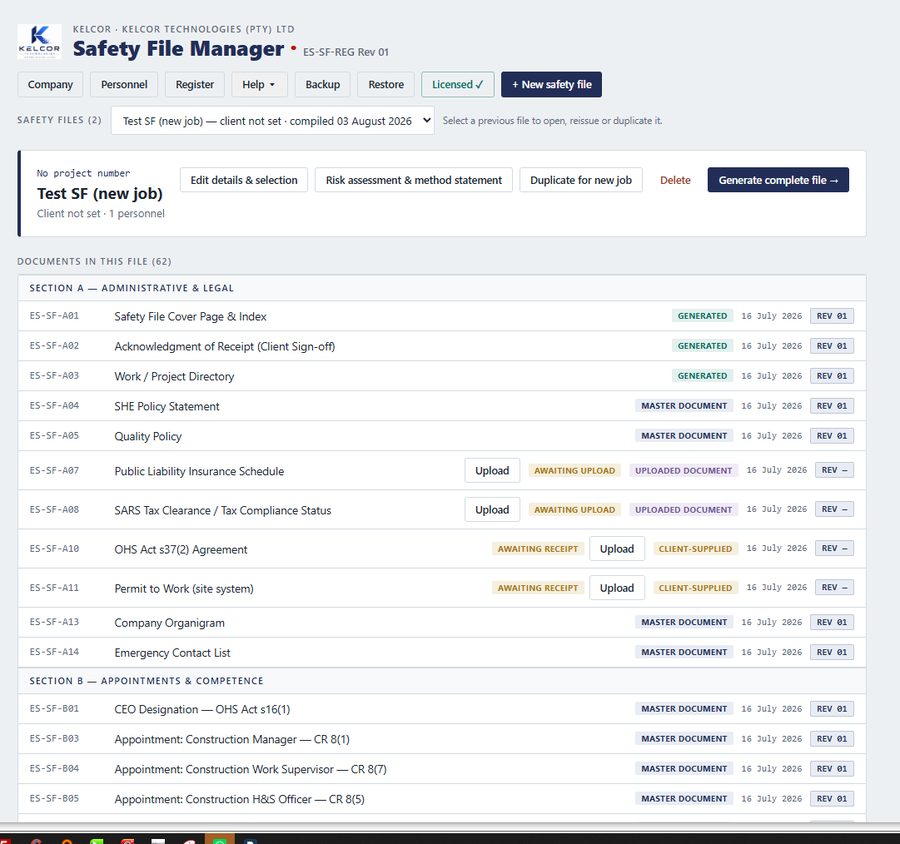The height and width of the screenshot is (844, 900).
Task: Click the Backup button
Action: [323, 84]
